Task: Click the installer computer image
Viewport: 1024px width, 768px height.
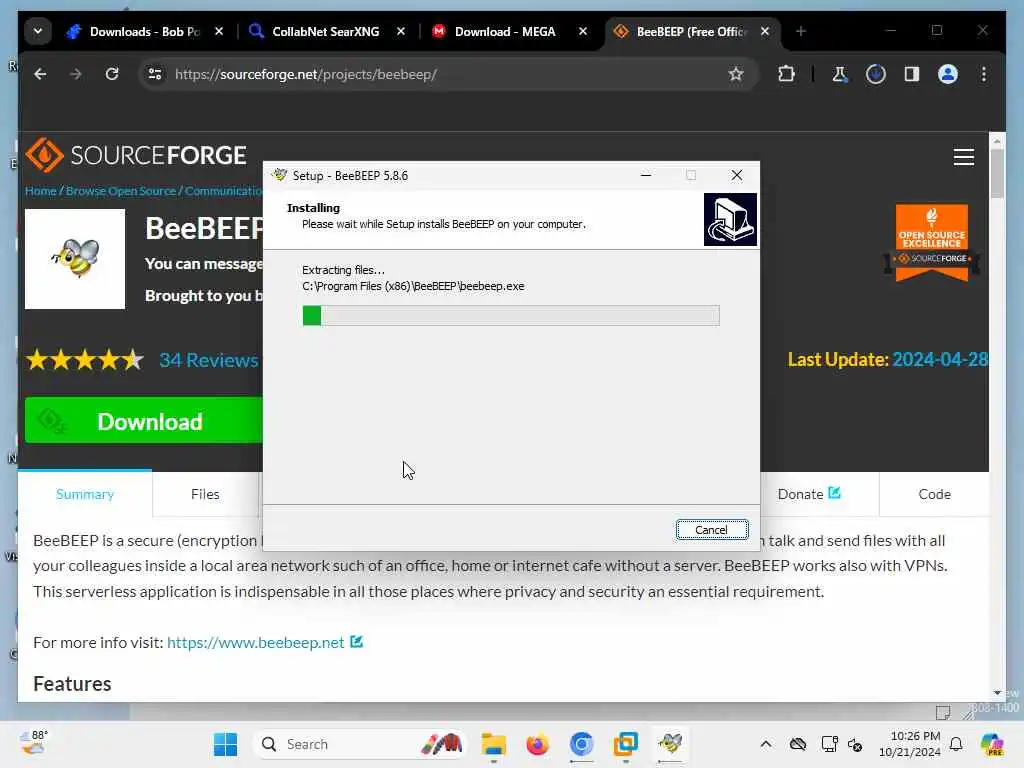Action: (730, 219)
